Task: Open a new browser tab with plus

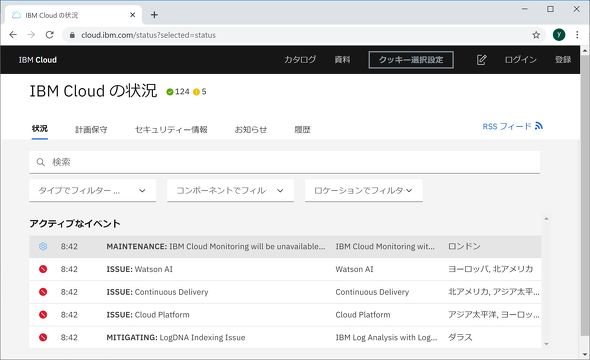Action: 154,15
